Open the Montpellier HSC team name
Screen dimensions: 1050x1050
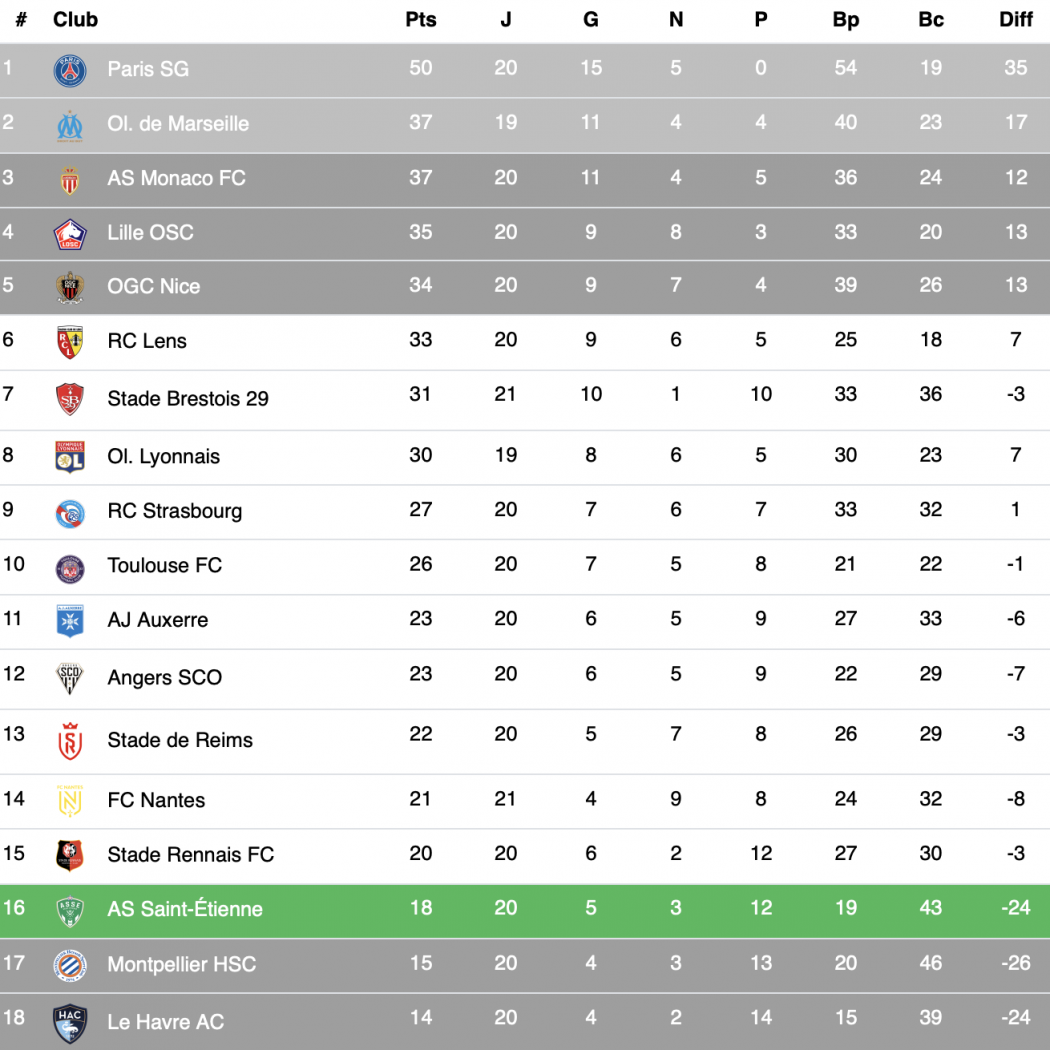[181, 964]
